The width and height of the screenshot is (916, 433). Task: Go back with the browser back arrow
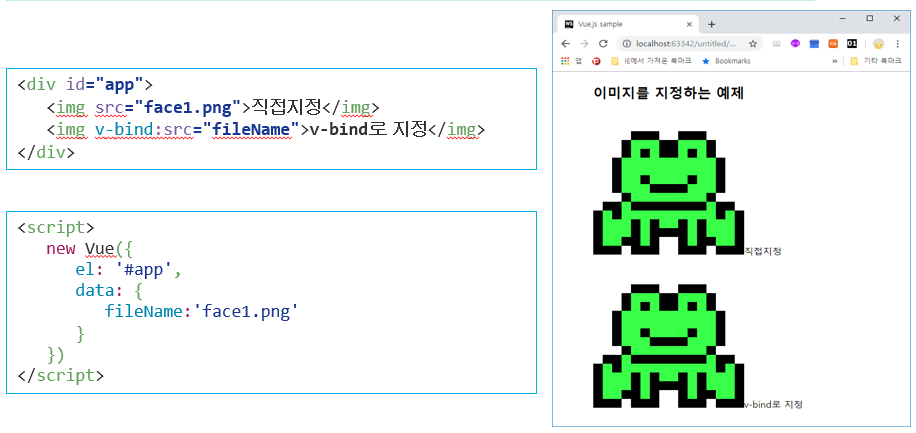point(565,44)
